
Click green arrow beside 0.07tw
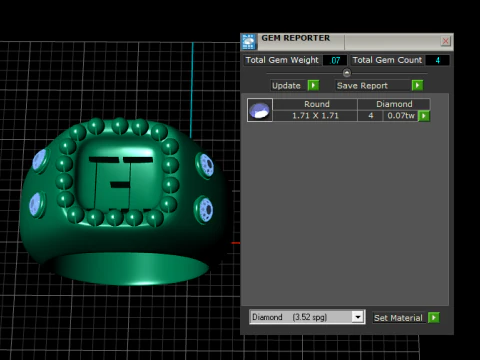tap(424, 116)
